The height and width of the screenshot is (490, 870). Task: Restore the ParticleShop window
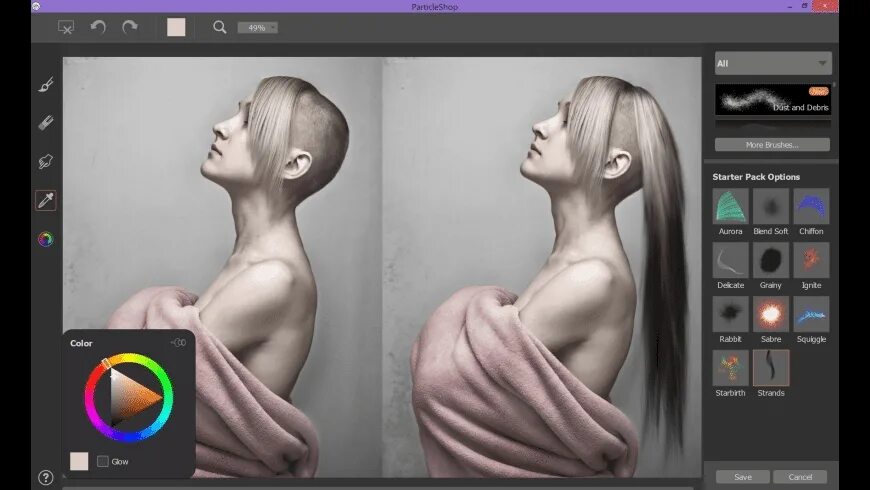[x=805, y=6]
